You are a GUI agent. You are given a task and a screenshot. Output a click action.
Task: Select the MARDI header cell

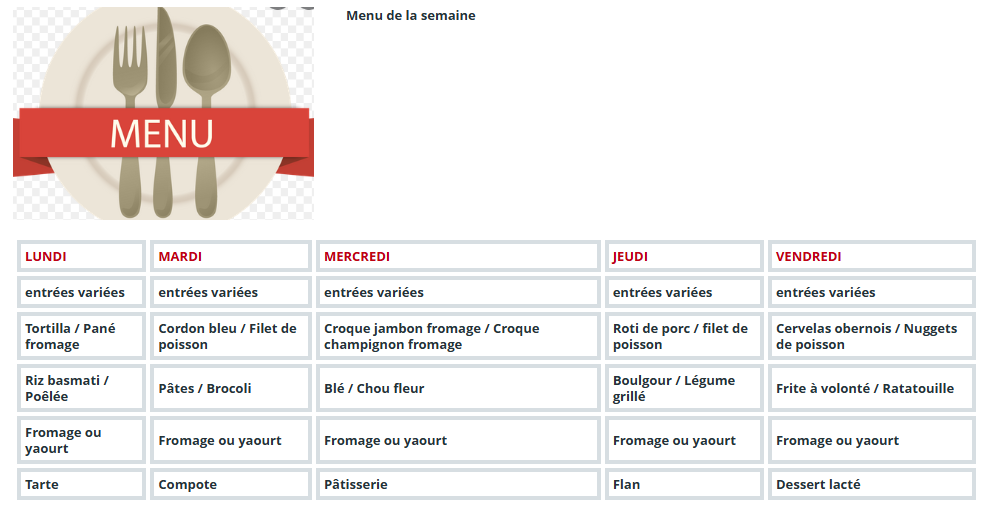[x=231, y=257]
